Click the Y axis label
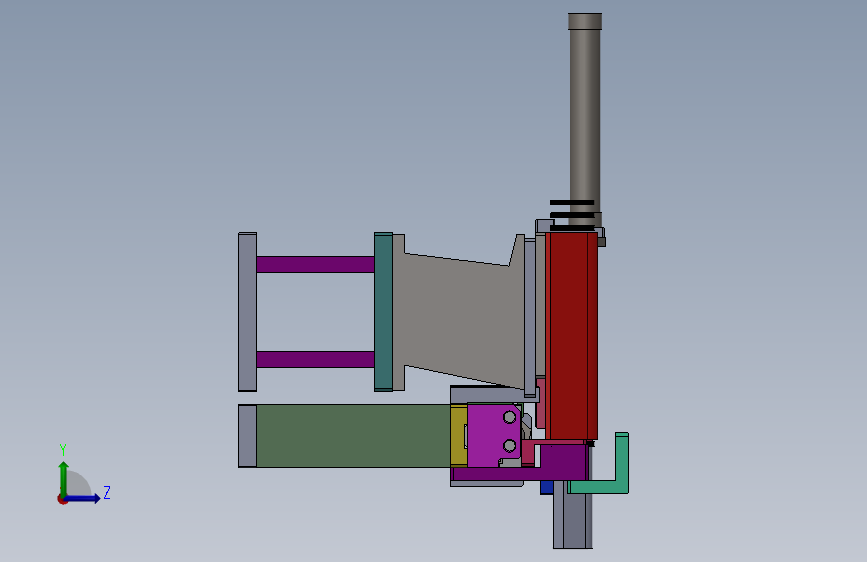 click(62, 449)
